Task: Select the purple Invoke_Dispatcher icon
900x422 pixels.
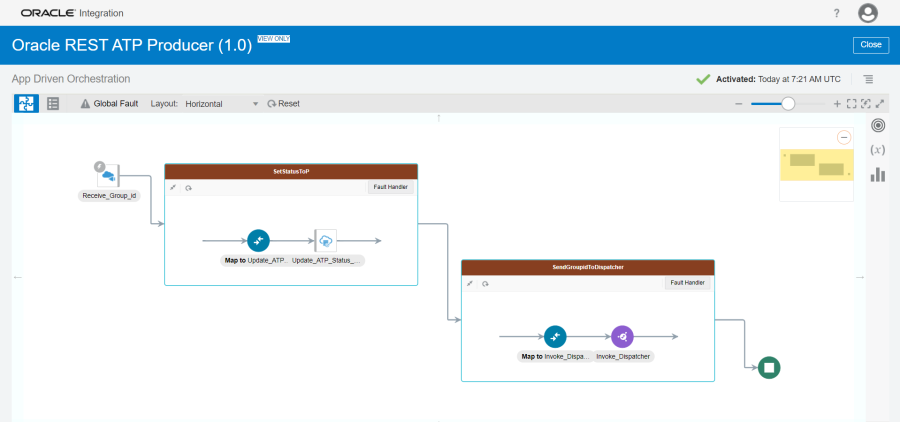Action: (x=622, y=336)
